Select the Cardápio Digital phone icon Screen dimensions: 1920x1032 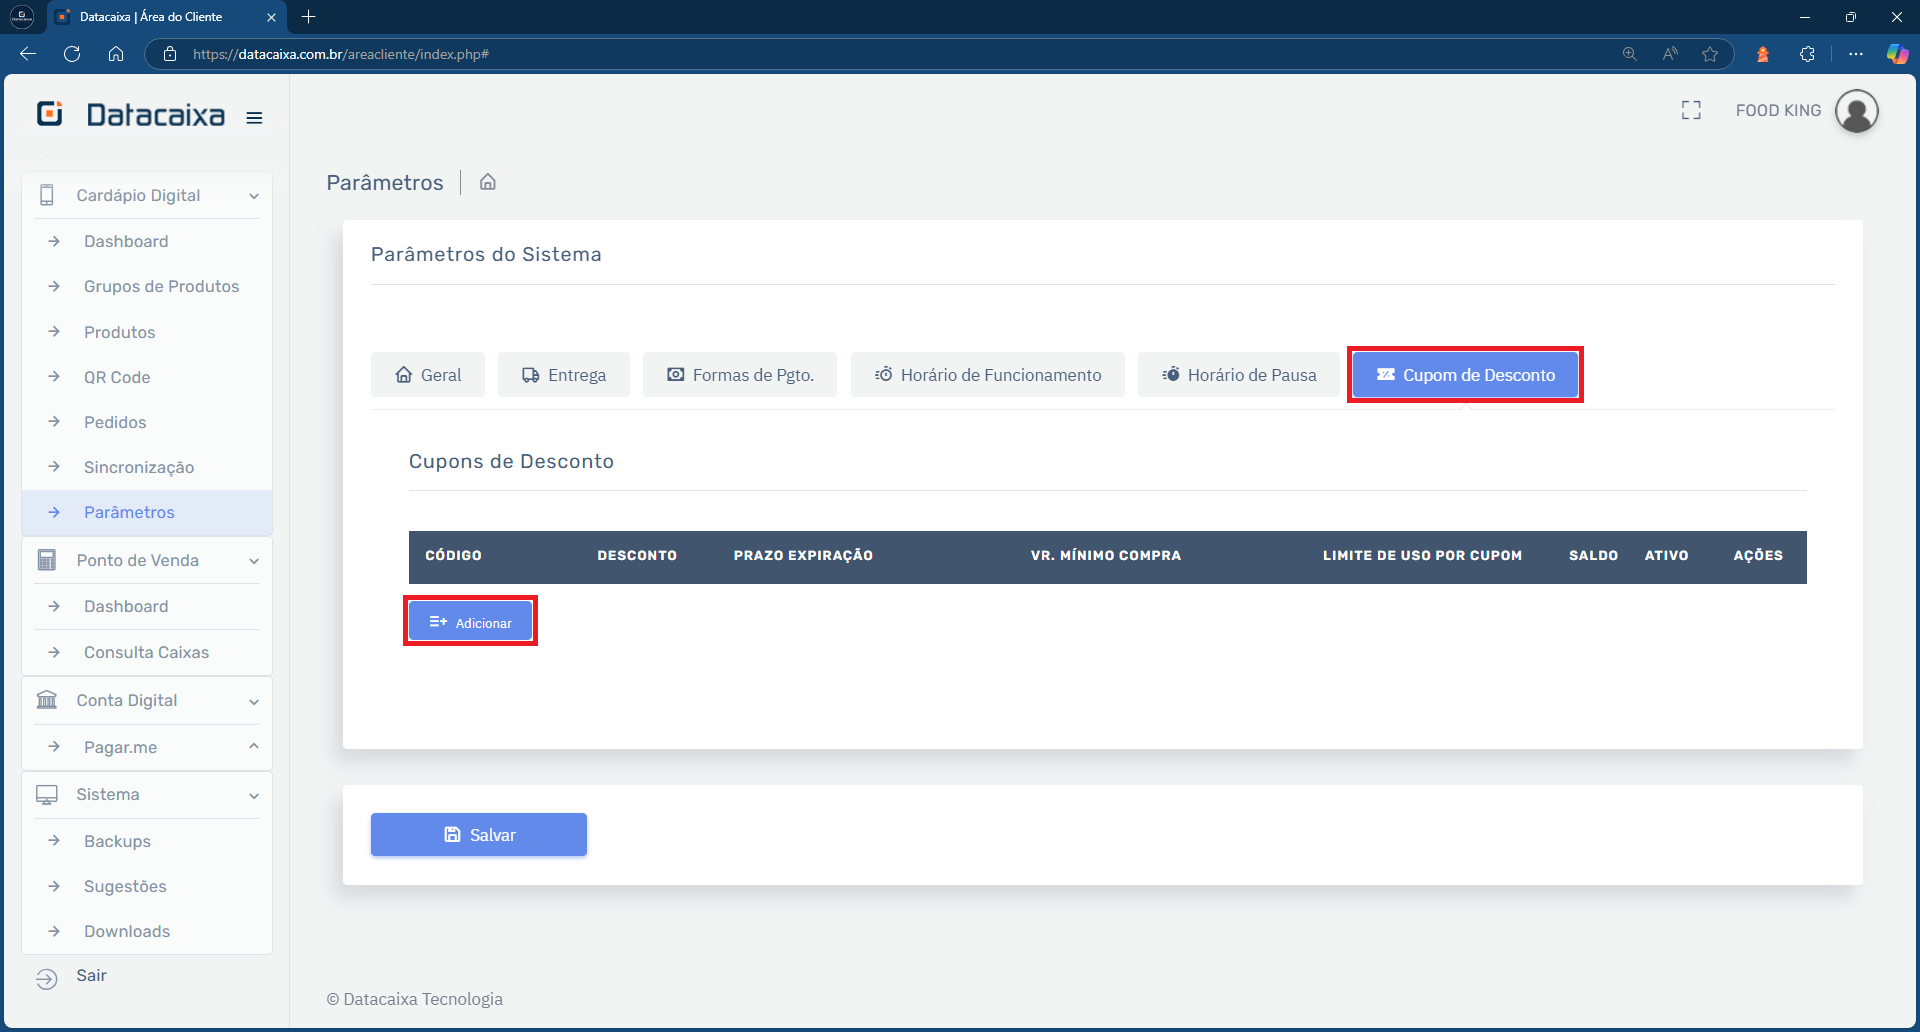pos(47,195)
